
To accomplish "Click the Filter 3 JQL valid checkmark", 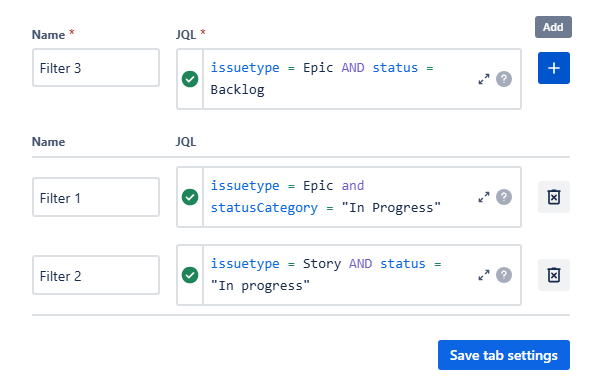I will [190, 79].
